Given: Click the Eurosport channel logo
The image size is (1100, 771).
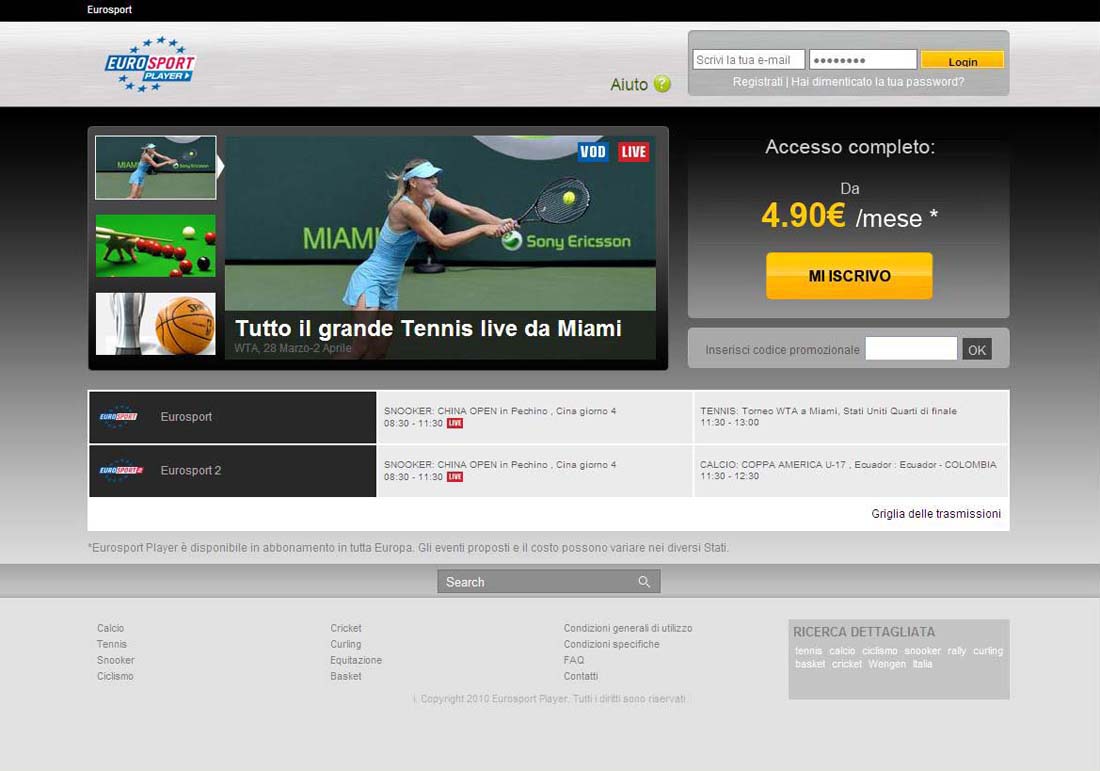Looking at the screenshot, I should pyautogui.click(x=119, y=416).
